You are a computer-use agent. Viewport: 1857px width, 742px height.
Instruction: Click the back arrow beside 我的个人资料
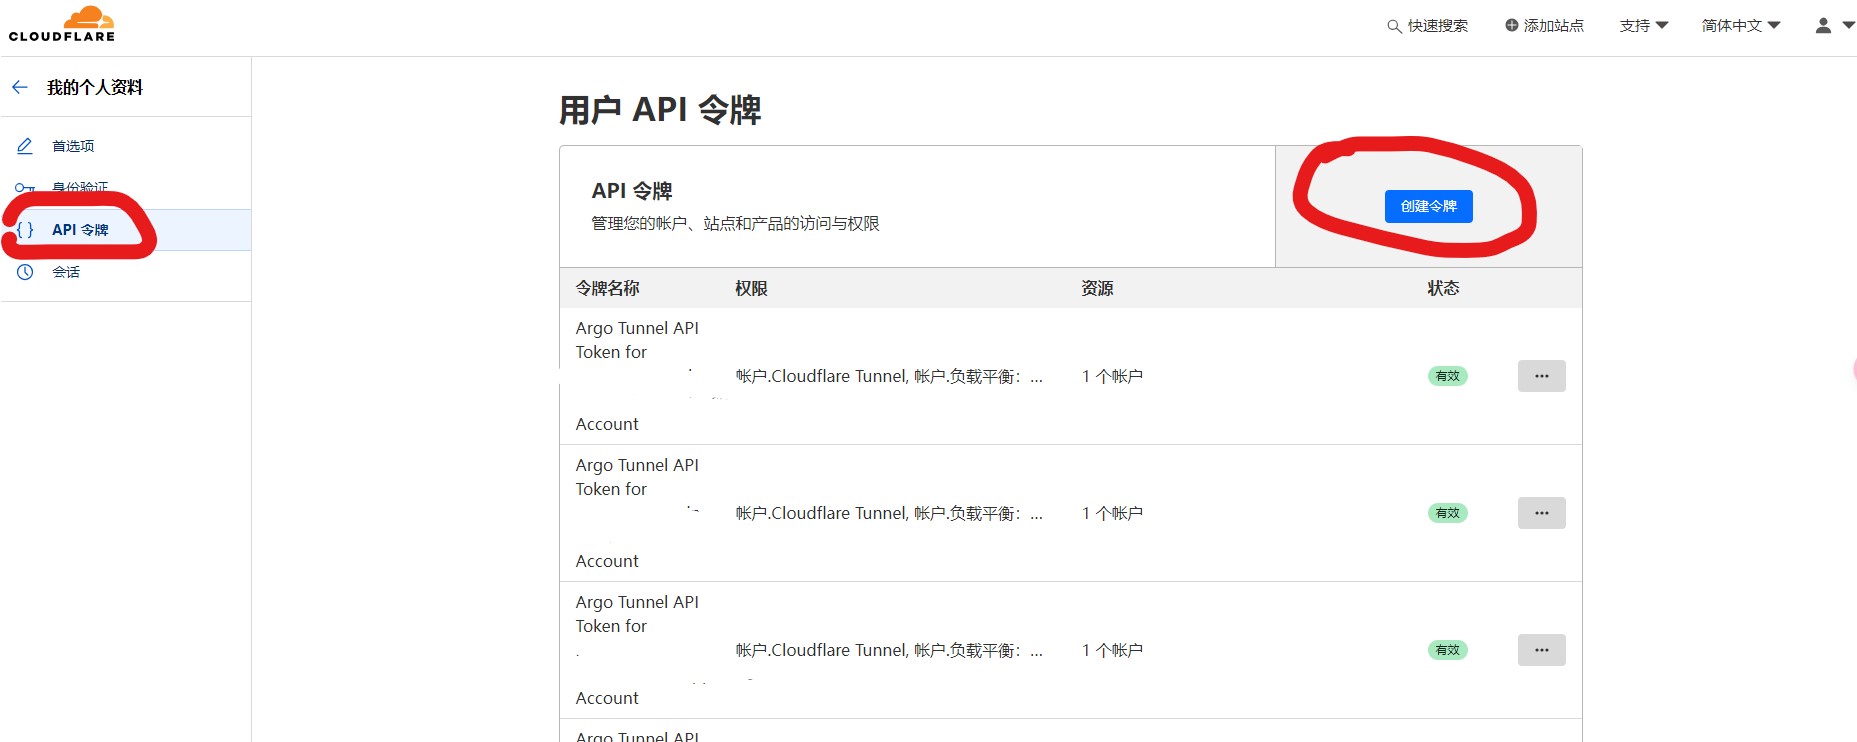[20, 87]
